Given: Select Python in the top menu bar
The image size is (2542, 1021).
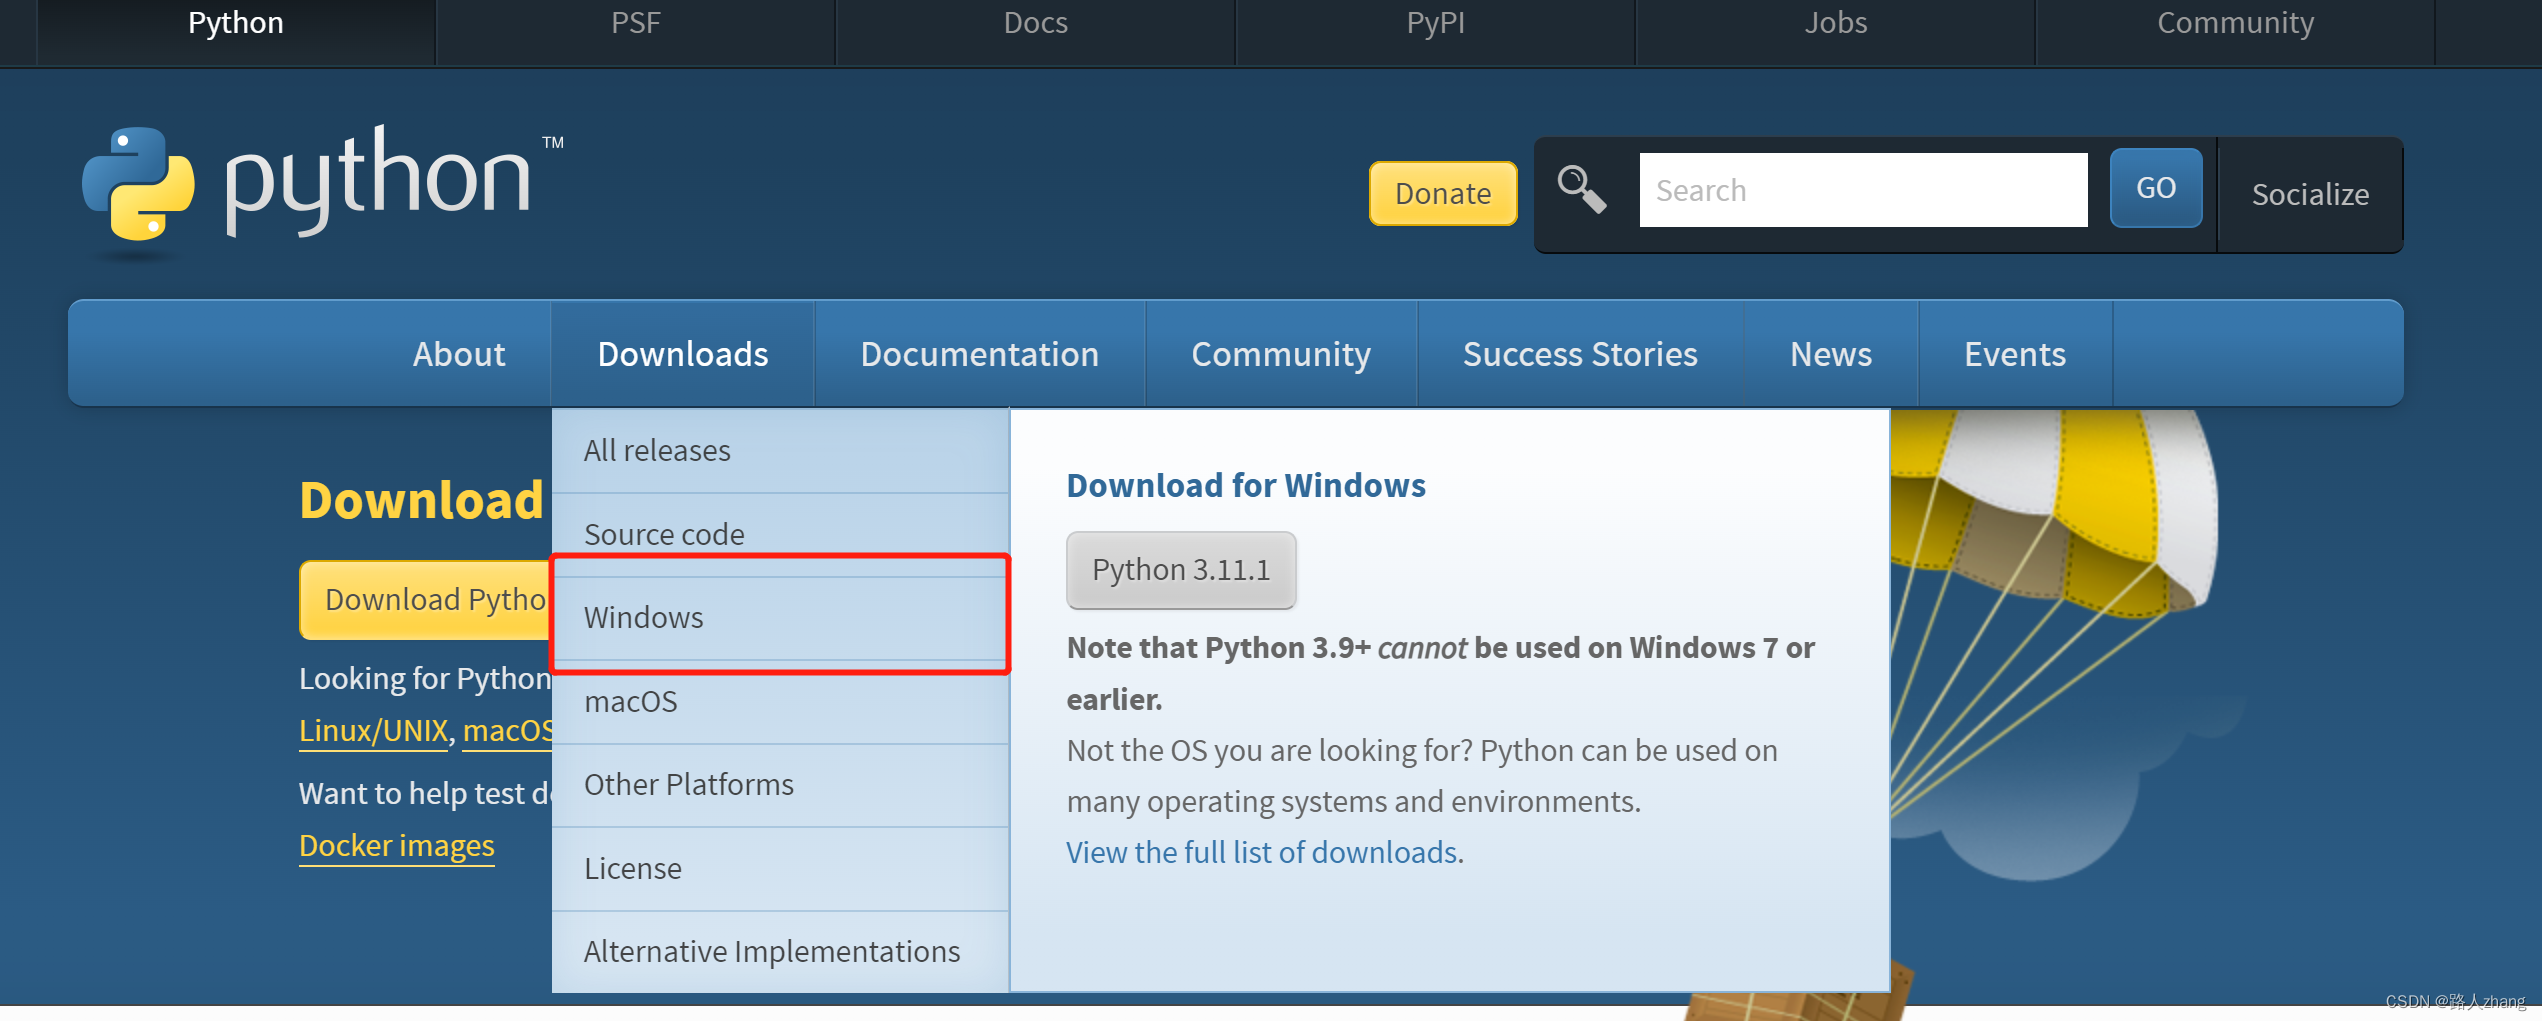Looking at the screenshot, I should coord(235,22).
